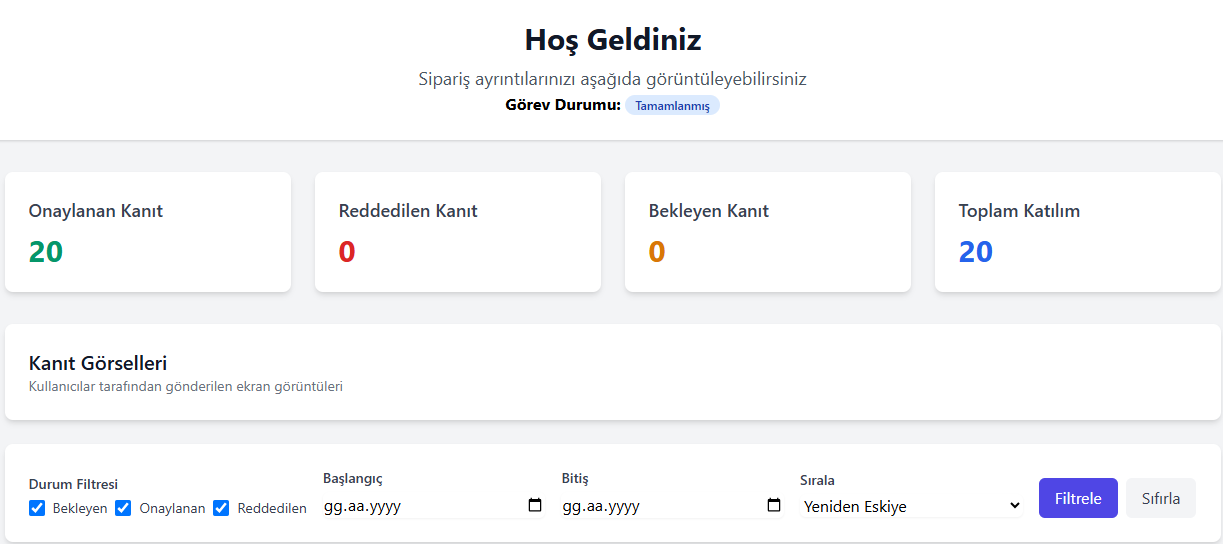The image size is (1223, 544).
Task: Reset filters with the Sıfırla button
Action: (x=1161, y=498)
